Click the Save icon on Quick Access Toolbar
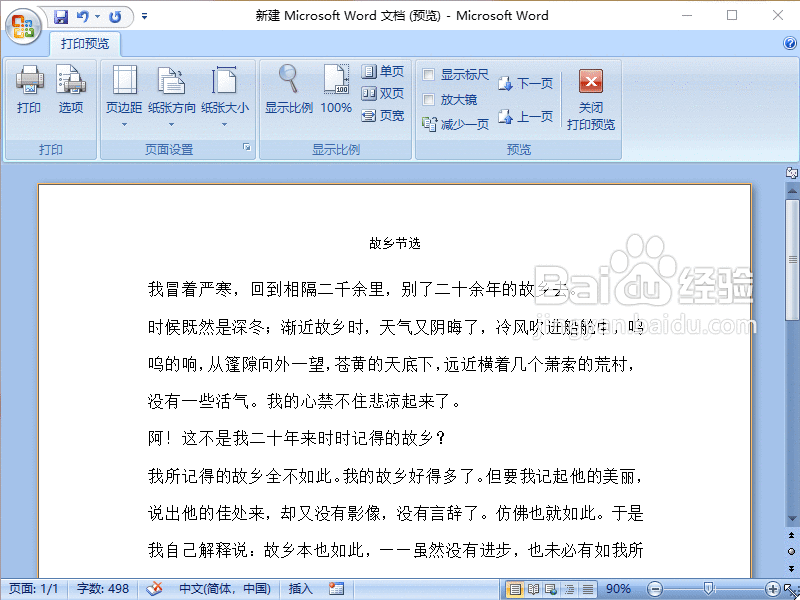This screenshot has width=800, height=600. (60, 16)
